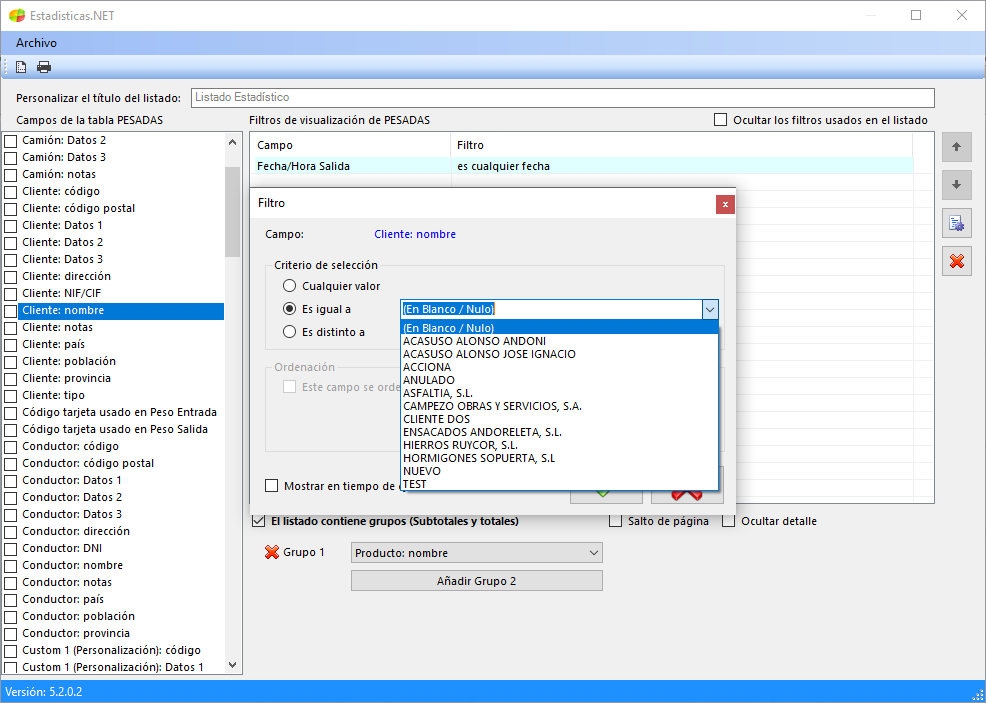Click the field list scrollbar up arrow
The width and height of the screenshot is (986, 703).
[233, 142]
